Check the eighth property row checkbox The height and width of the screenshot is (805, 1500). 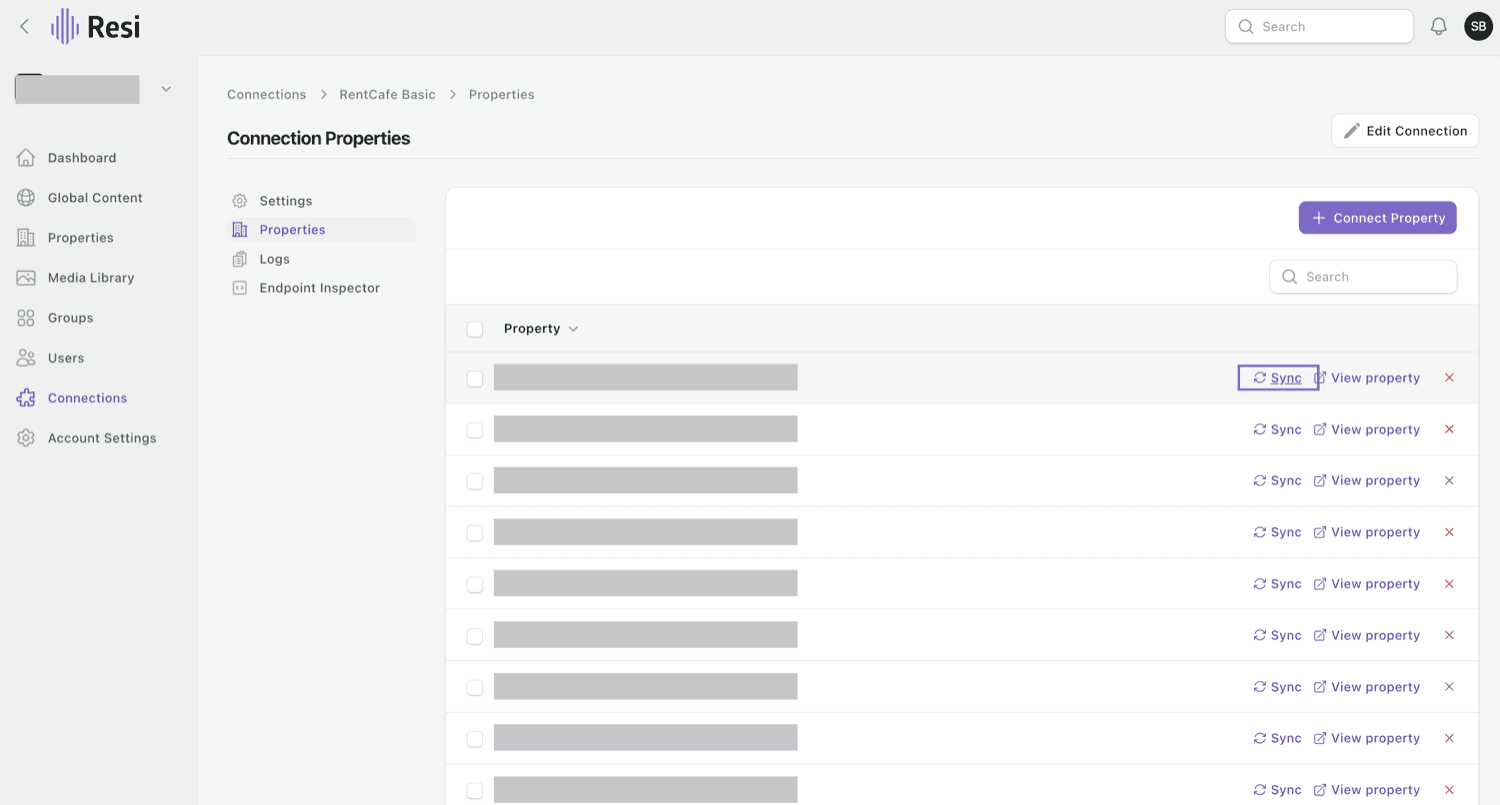click(x=475, y=739)
